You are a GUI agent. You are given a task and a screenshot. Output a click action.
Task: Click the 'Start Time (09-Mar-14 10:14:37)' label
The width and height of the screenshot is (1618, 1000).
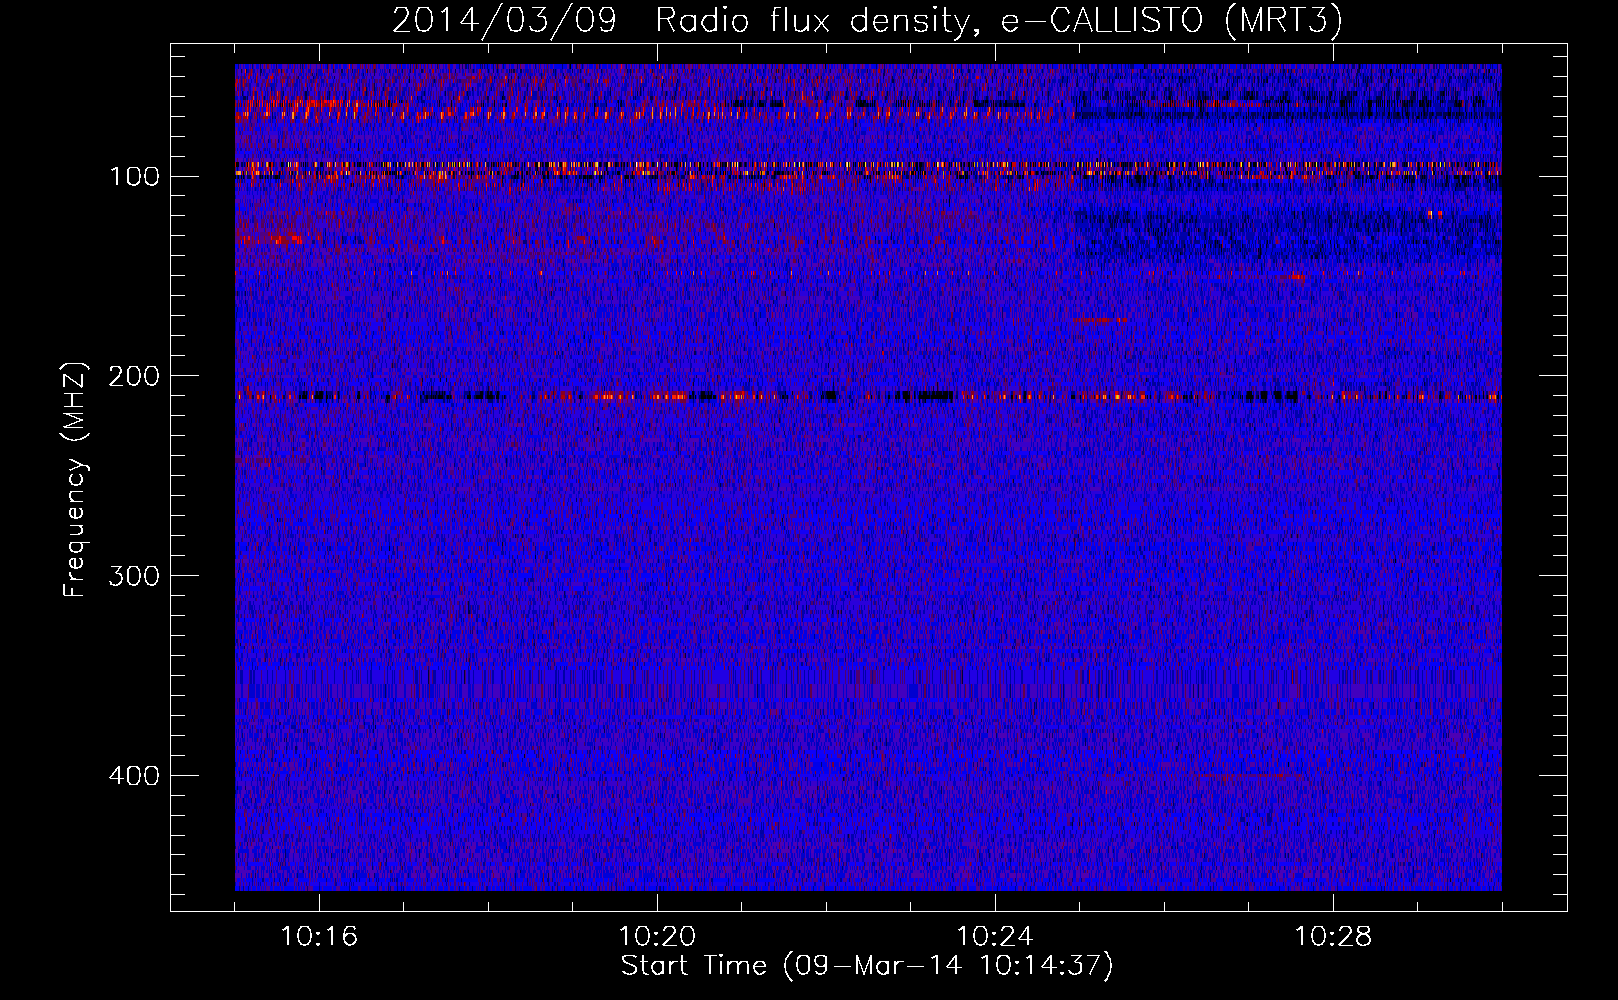pyautogui.click(x=867, y=966)
